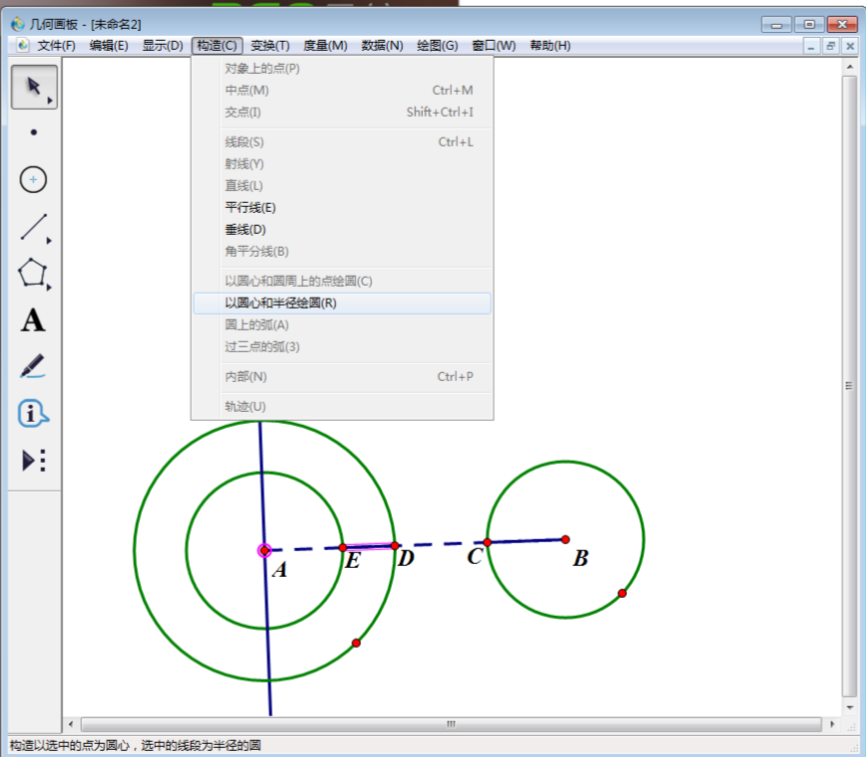The width and height of the screenshot is (866, 757).
Task: Click the 线段(S) menu entry
Action: (x=342, y=142)
